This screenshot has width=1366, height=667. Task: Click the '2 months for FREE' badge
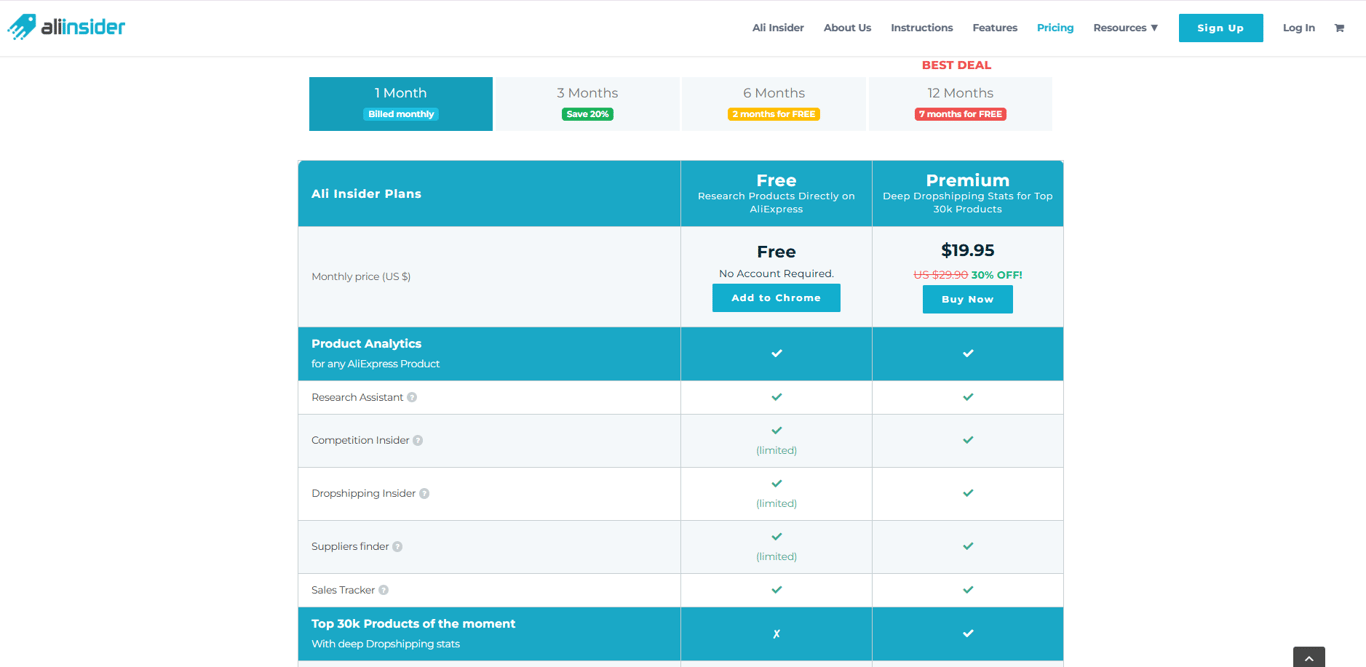click(774, 114)
